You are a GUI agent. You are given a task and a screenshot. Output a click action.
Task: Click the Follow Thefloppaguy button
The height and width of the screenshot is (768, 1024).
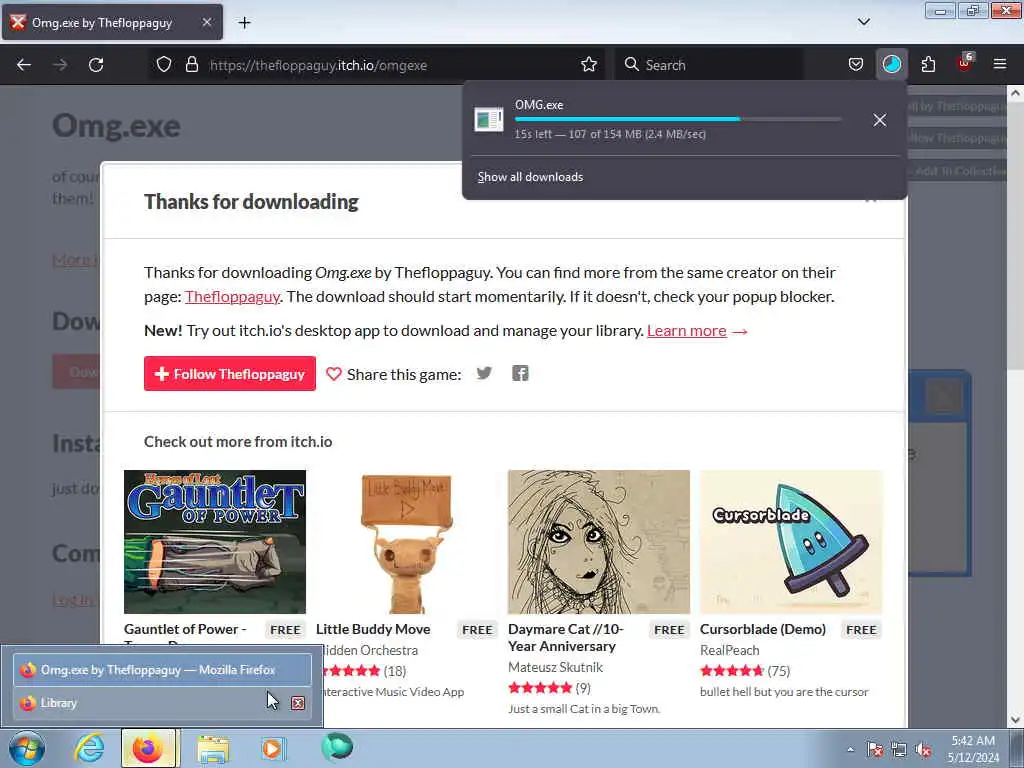pyautogui.click(x=230, y=374)
